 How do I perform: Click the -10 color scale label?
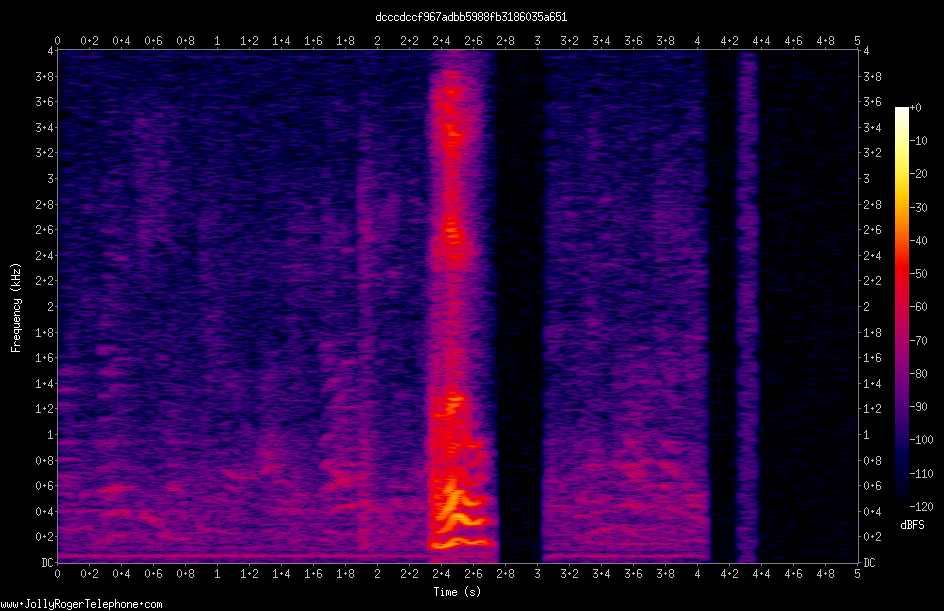pos(918,141)
